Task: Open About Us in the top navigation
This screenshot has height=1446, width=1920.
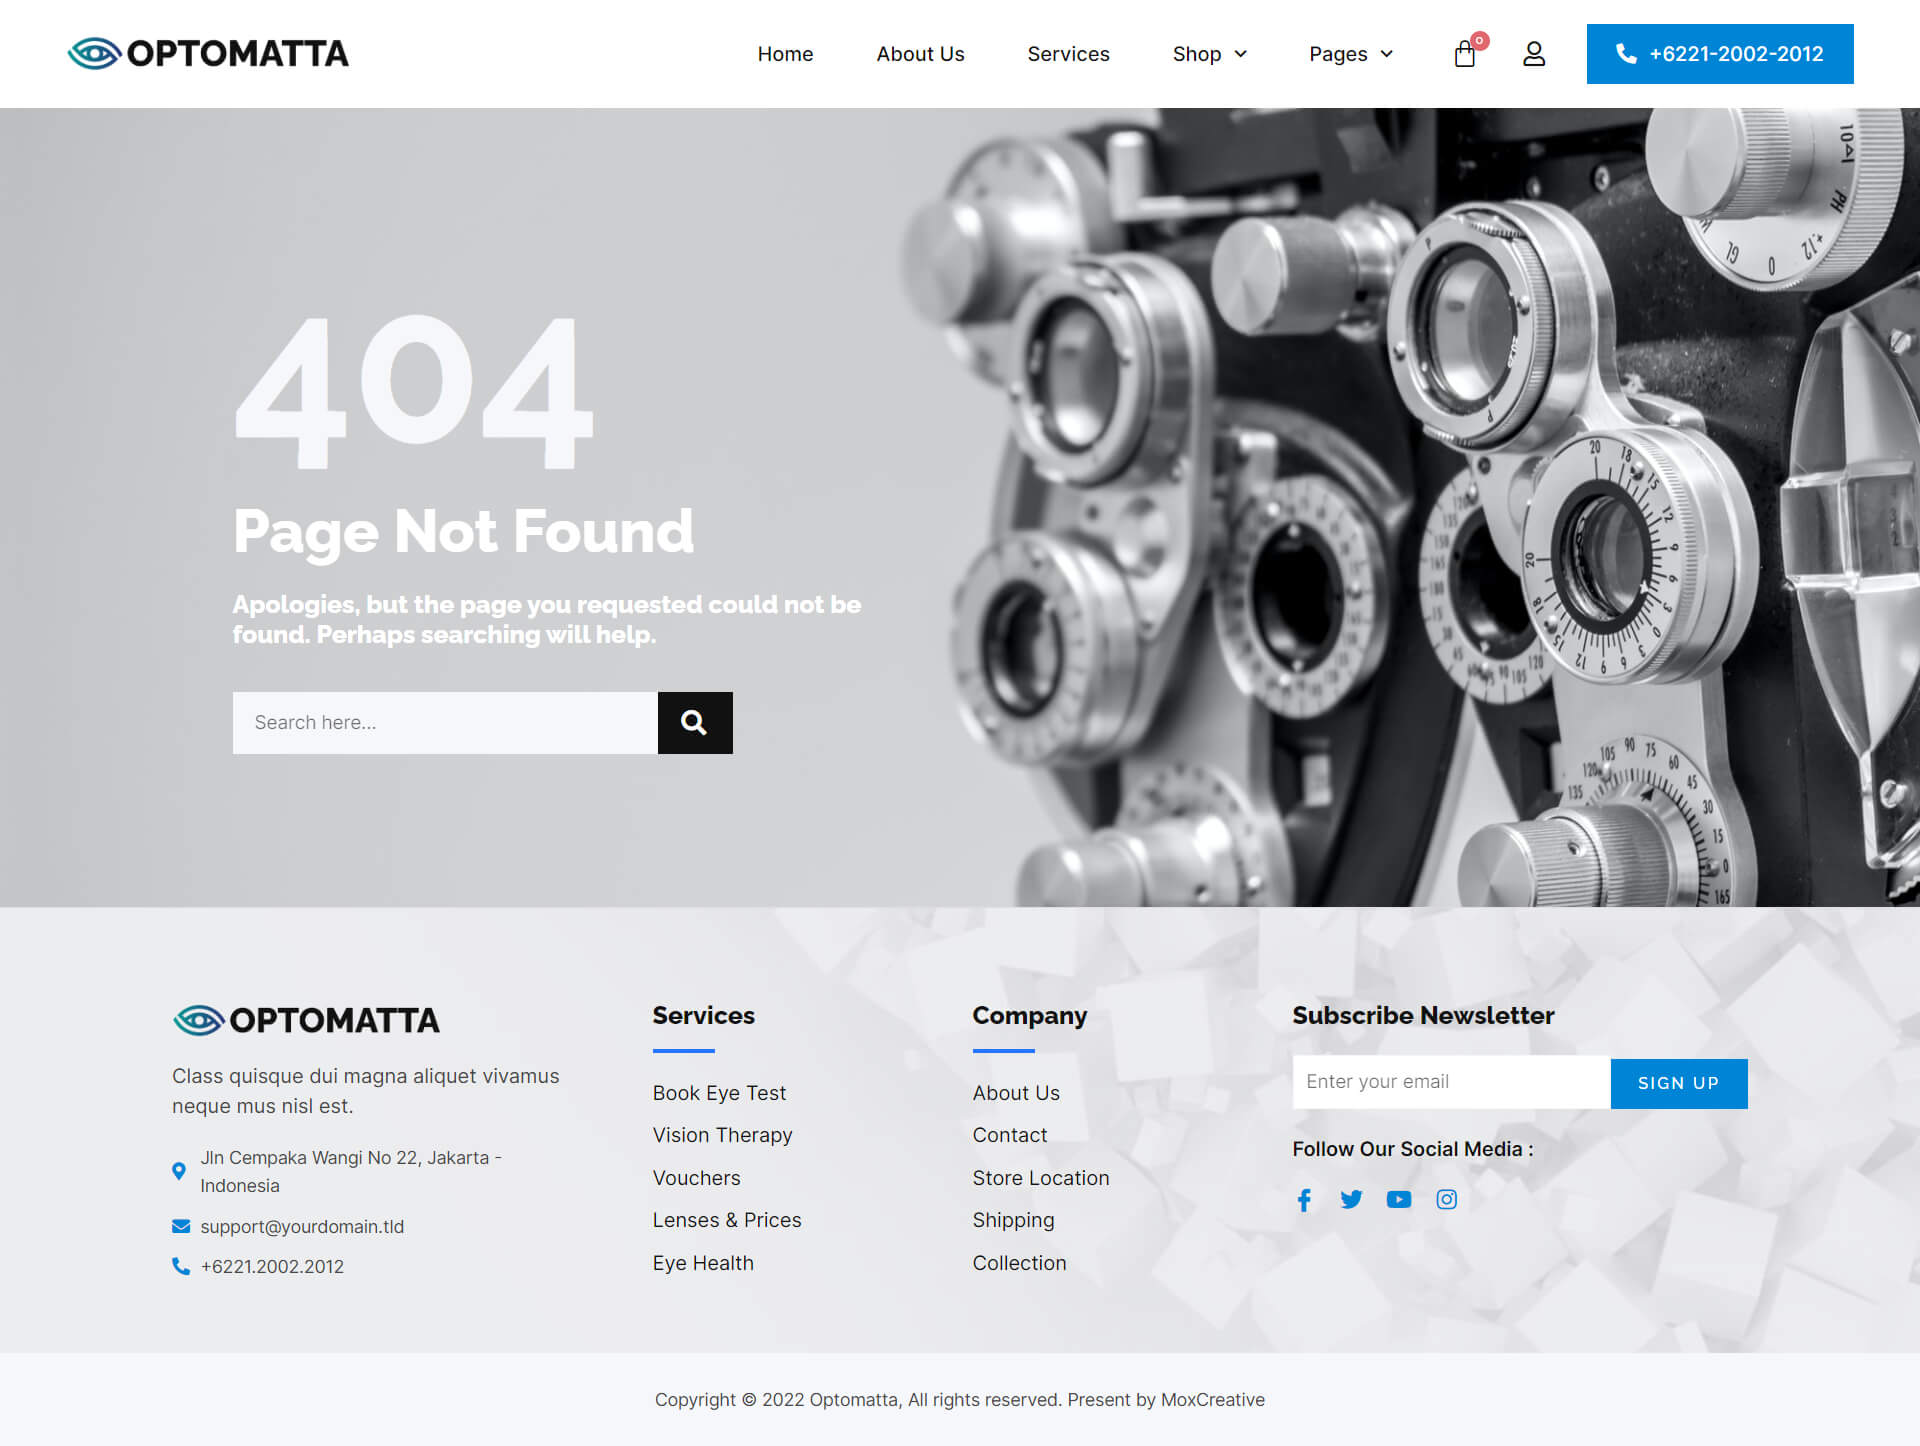Action: pyautogui.click(x=920, y=54)
